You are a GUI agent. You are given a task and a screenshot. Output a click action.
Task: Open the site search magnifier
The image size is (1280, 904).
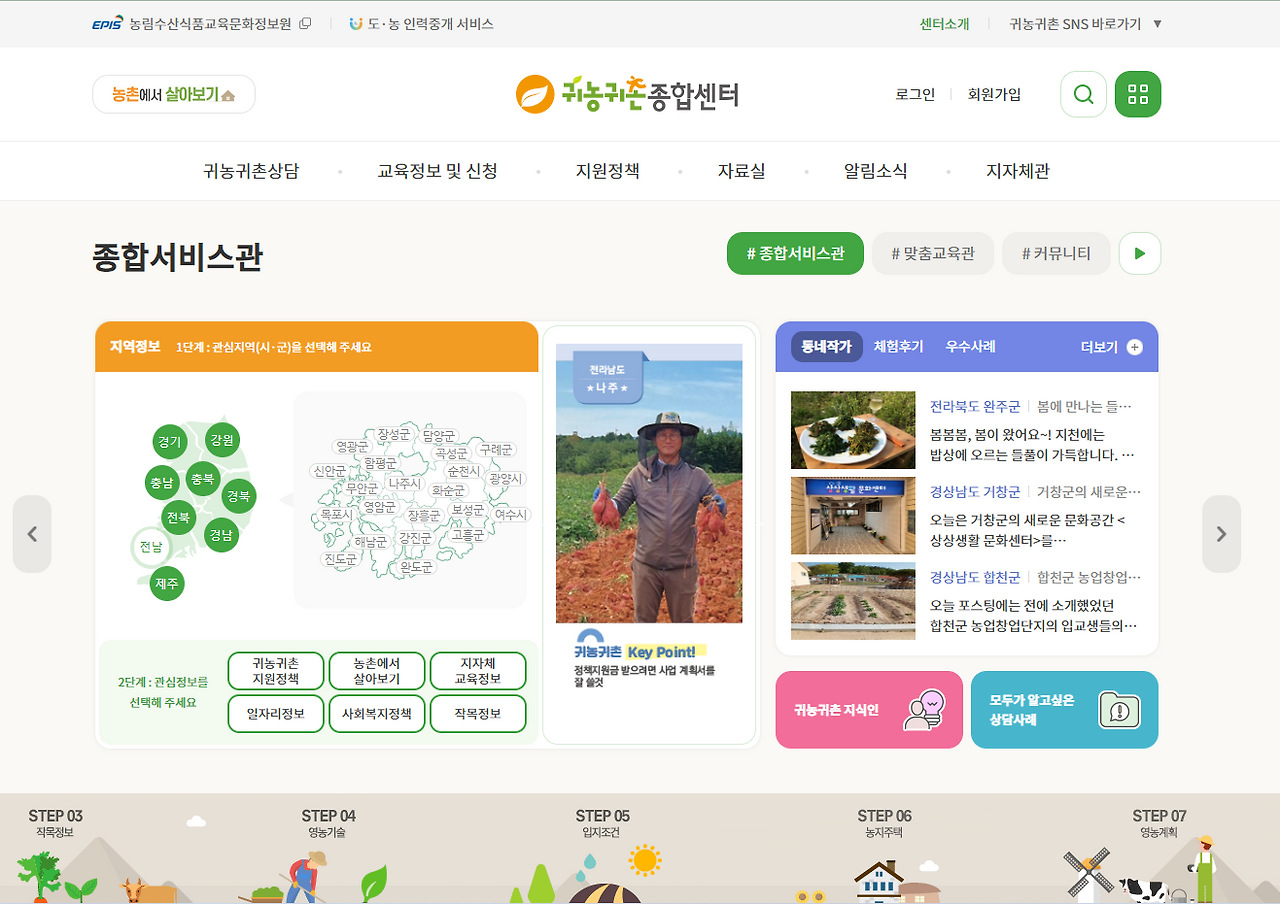point(1083,93)
